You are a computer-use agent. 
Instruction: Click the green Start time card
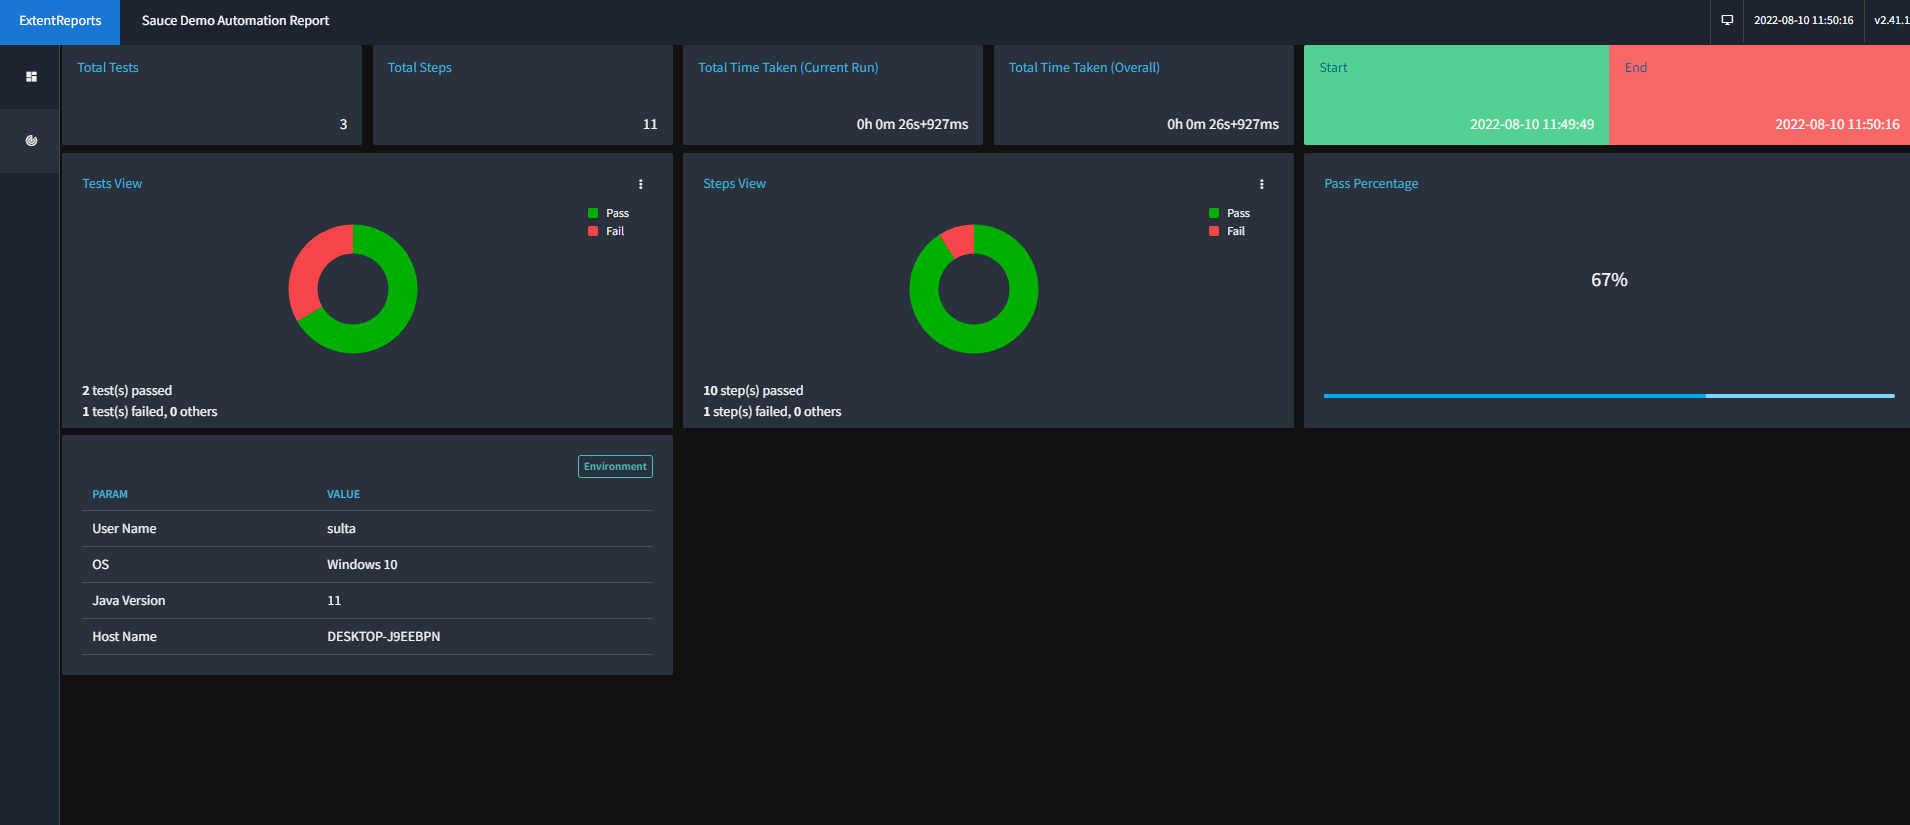(x=1456, y=95)
